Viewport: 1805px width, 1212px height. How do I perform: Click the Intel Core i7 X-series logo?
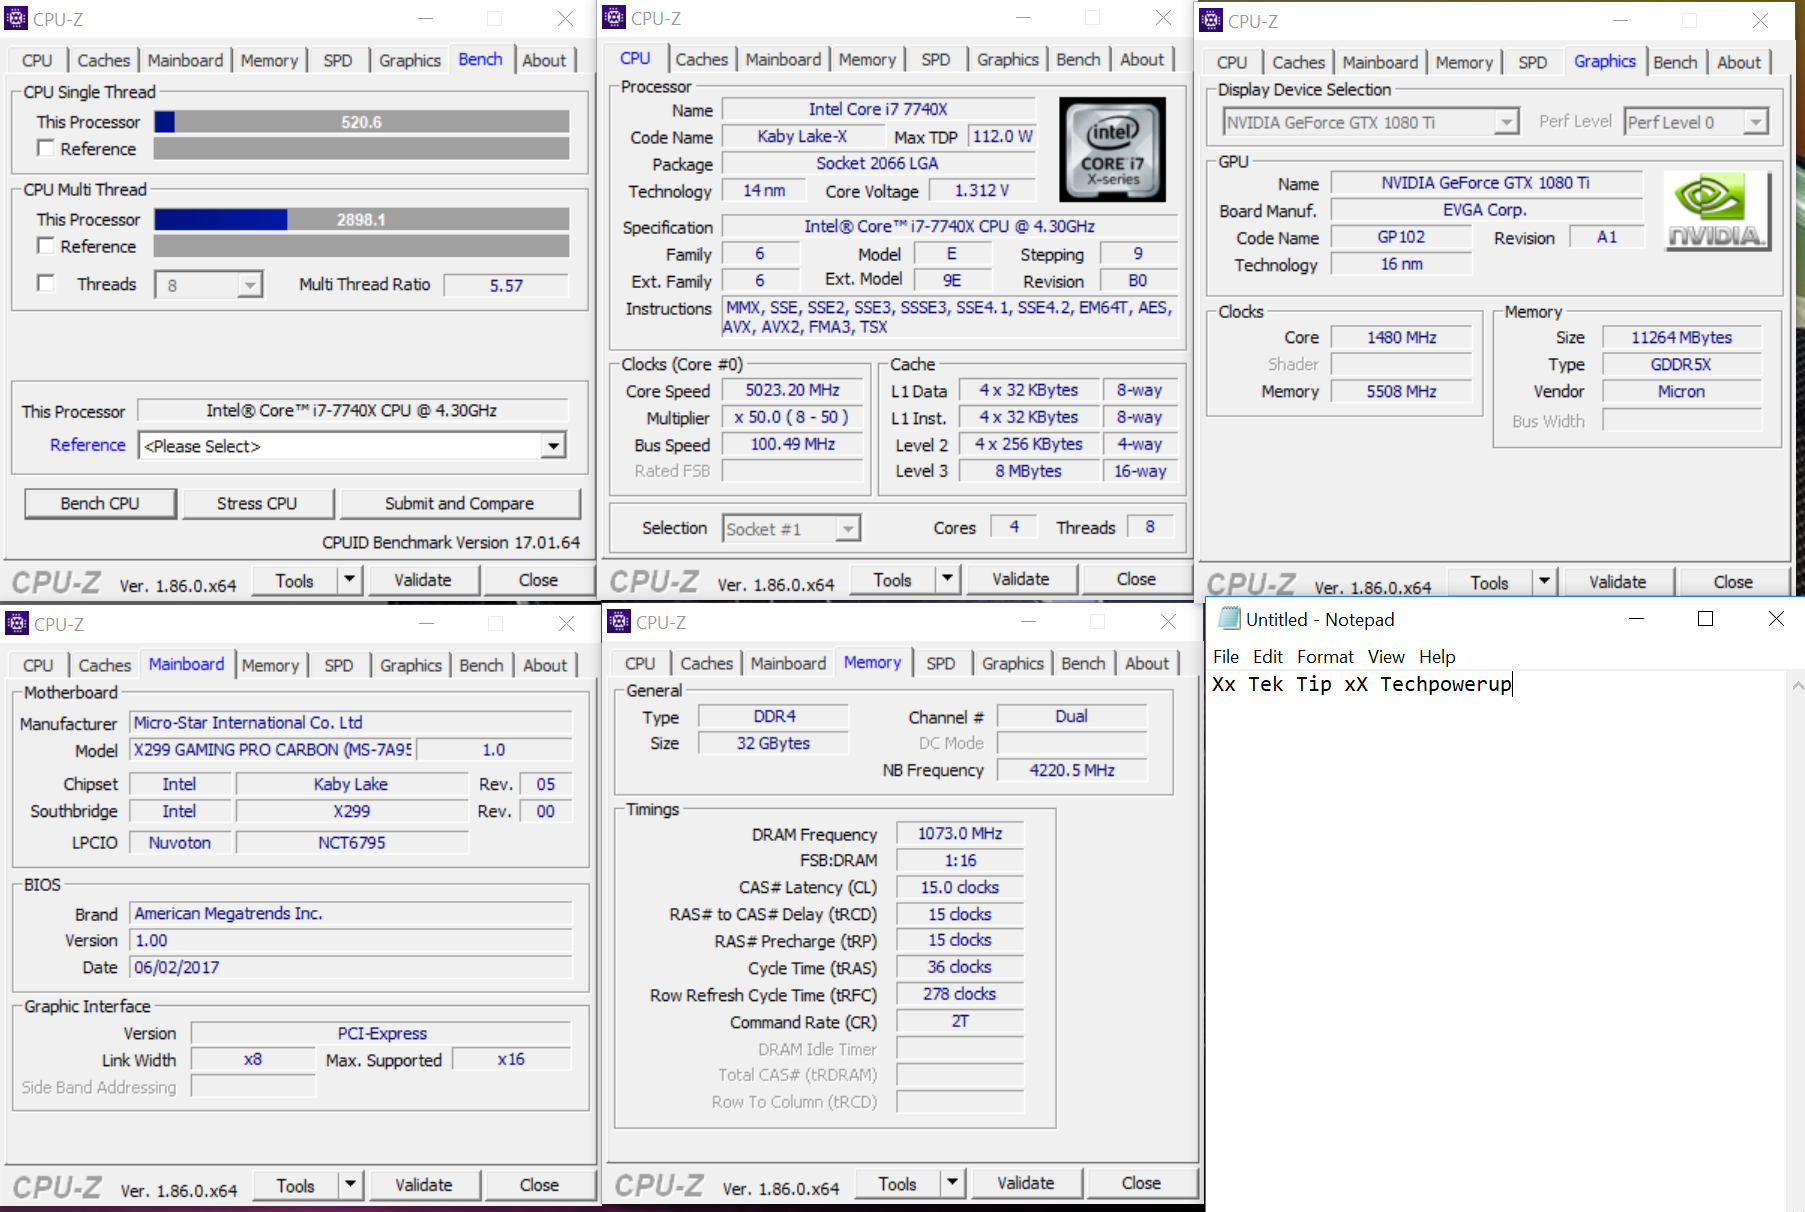pos(1112,150)
